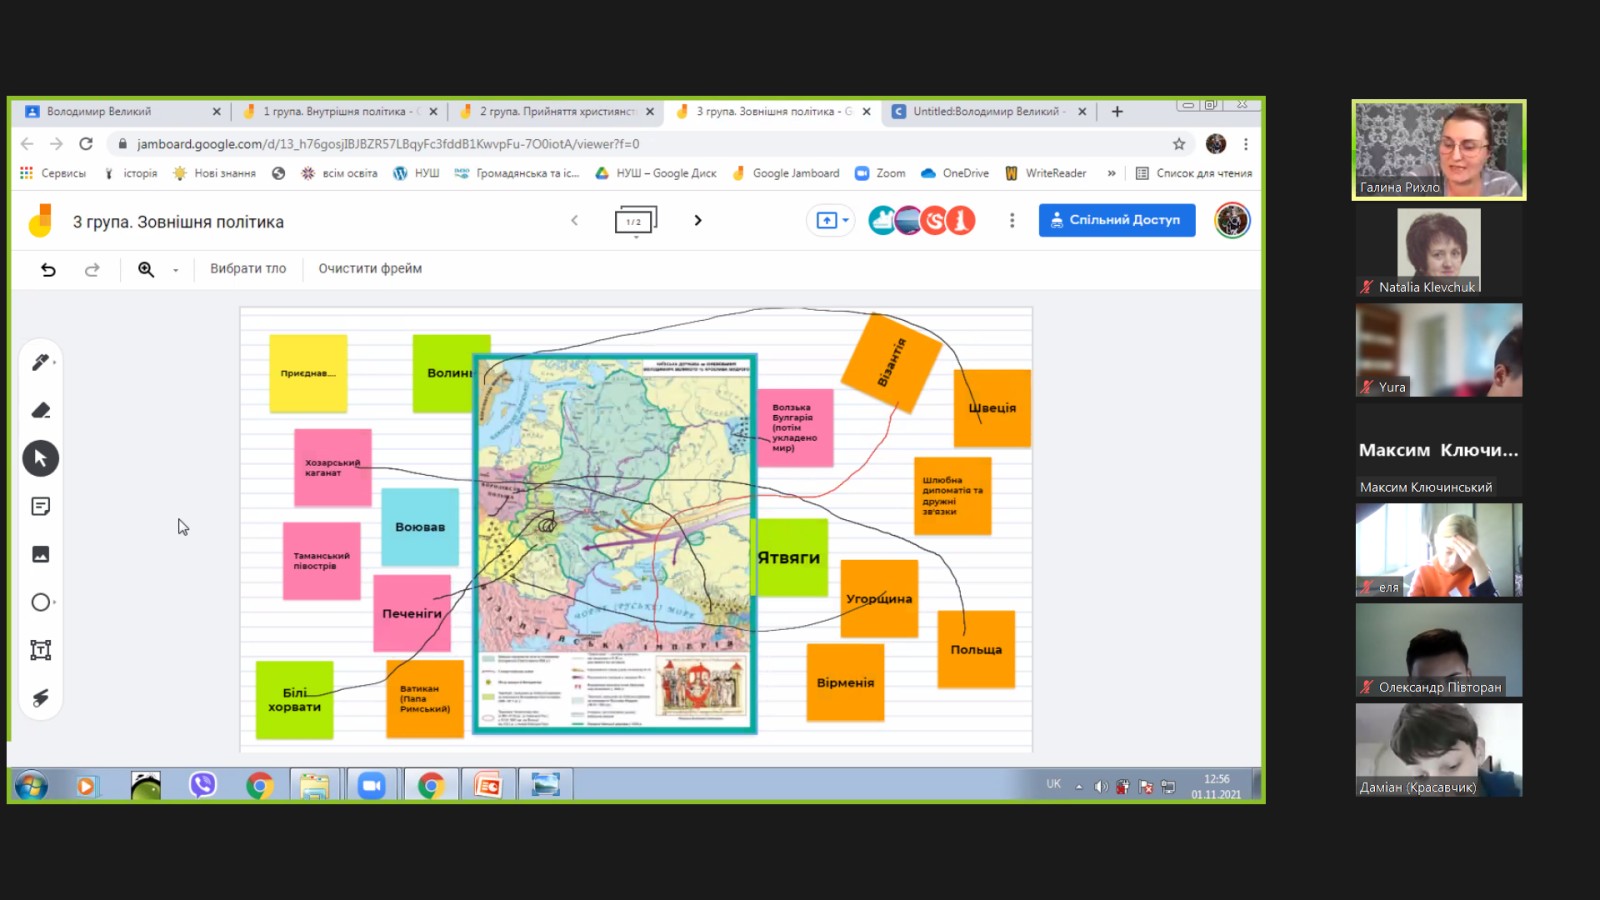This screenshot has width=1600, height=900.
Task: Select the Eraser tool
Action: [40, 410]
